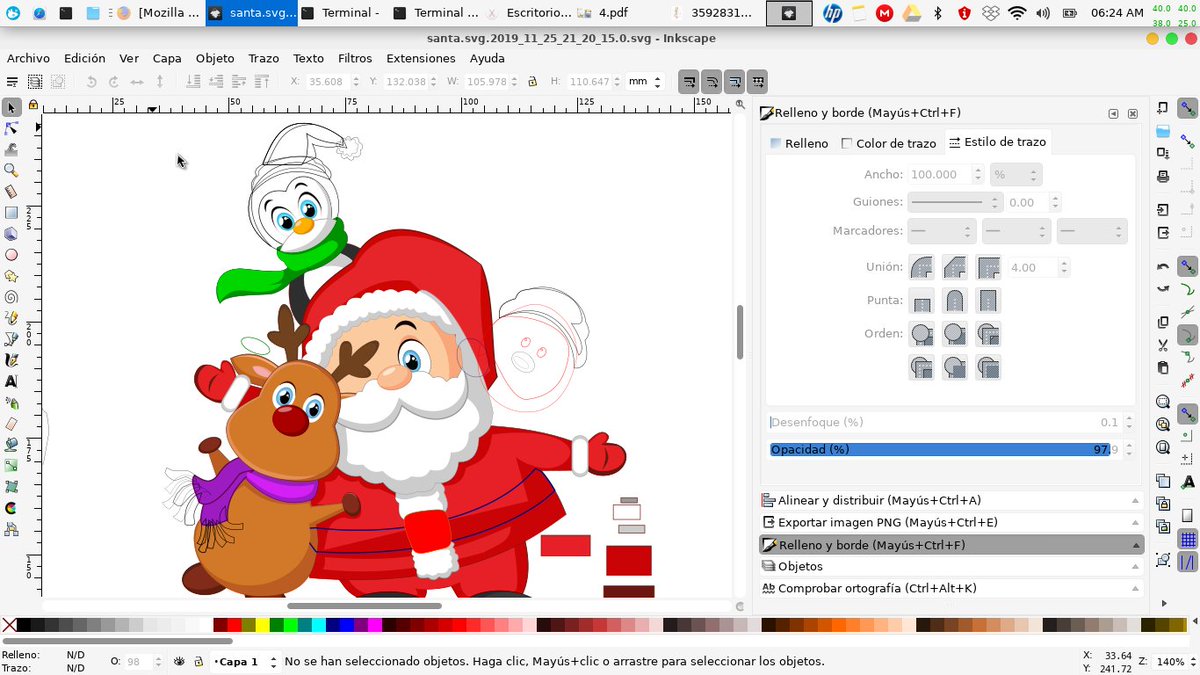
Task: Collapse active Relleno y borde panel row
Action: pos(951,545)
